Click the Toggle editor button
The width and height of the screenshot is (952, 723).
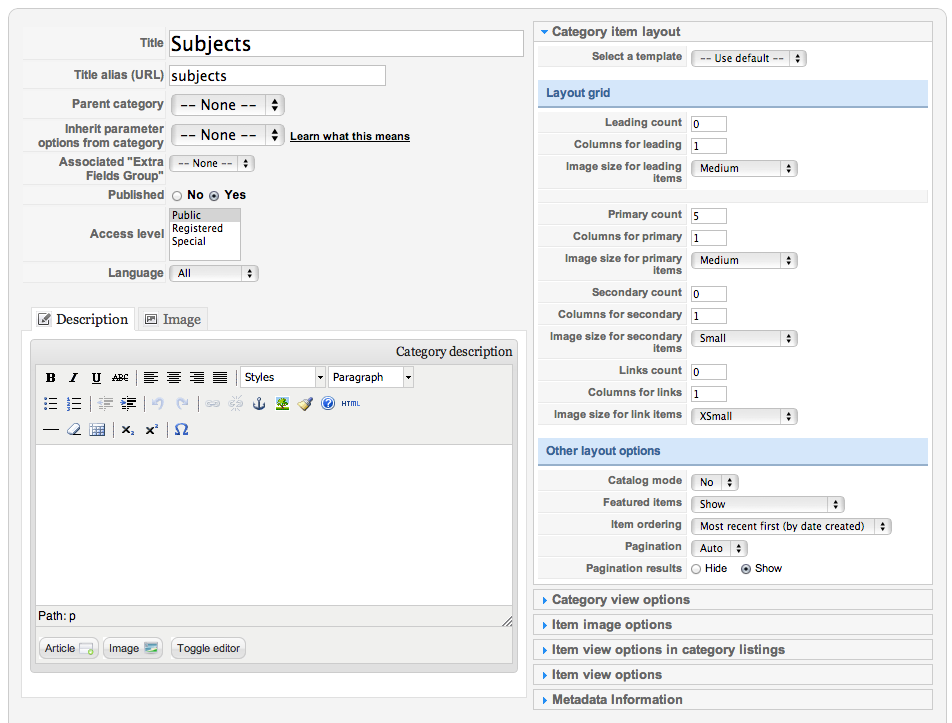(208, 648)
